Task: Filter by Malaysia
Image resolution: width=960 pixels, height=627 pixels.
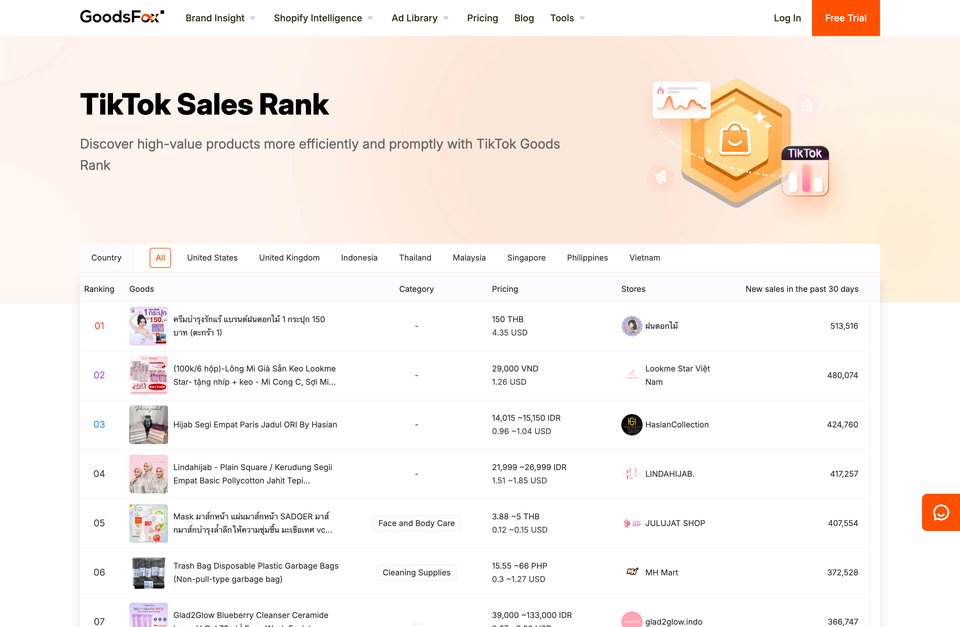Action: click(x=469, y=258)
